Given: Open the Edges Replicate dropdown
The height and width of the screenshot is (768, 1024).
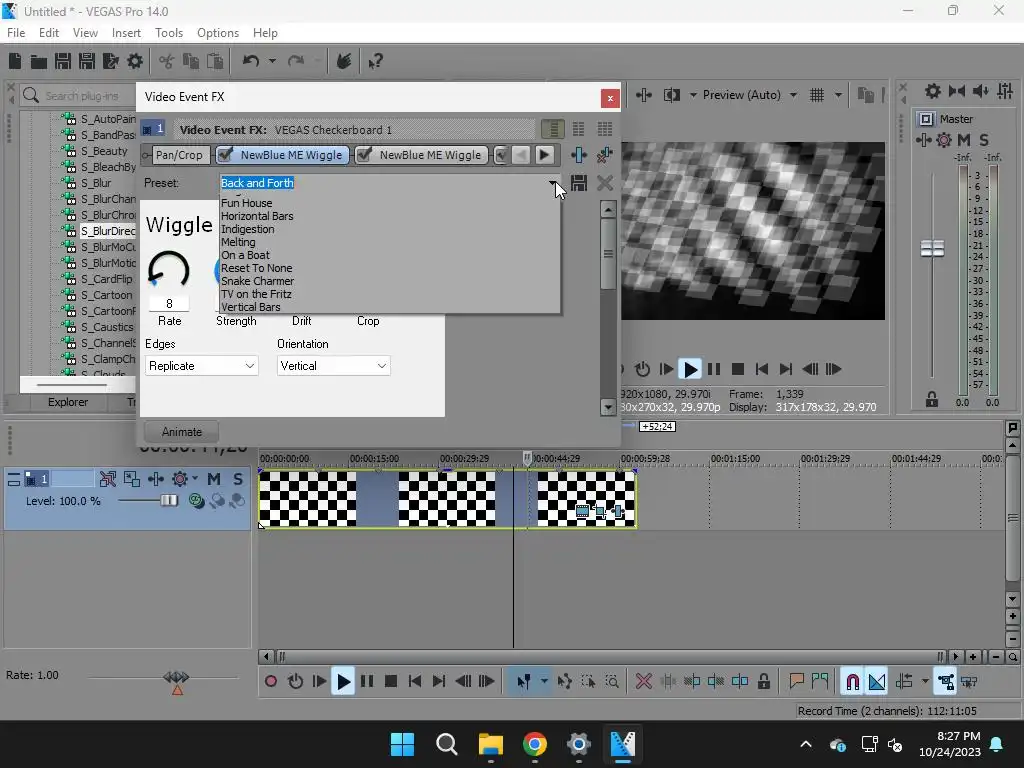Looking at the screenshot, I should (202, 366).
